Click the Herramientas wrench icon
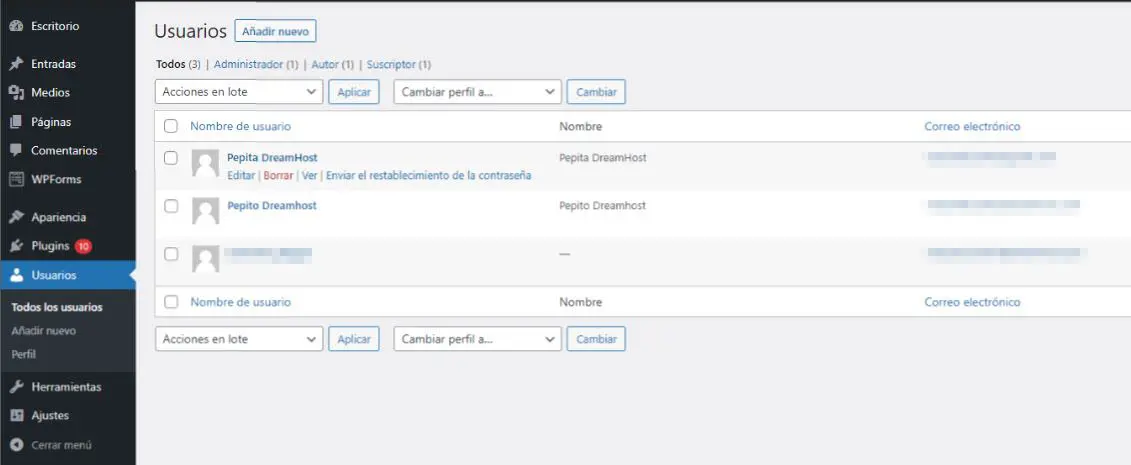The height and width of the screenshot is (465, 1131). pyautogui.click(x=16, y=387)
